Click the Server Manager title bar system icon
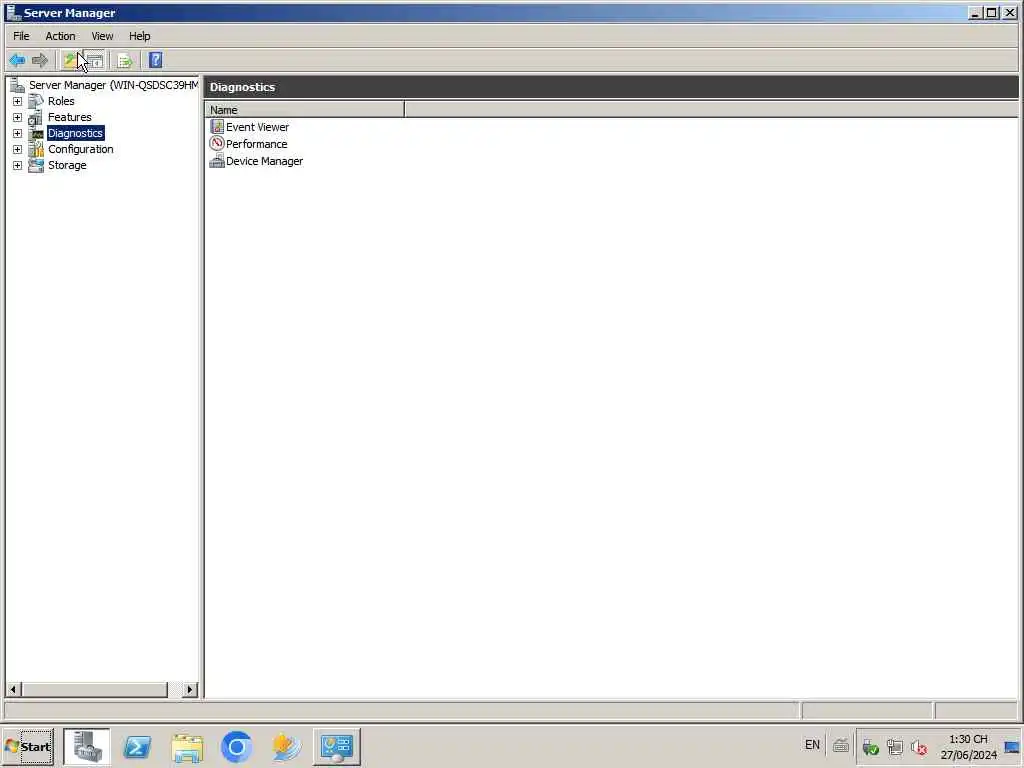Screen dimensions: 1024x768 click(13, 12)
